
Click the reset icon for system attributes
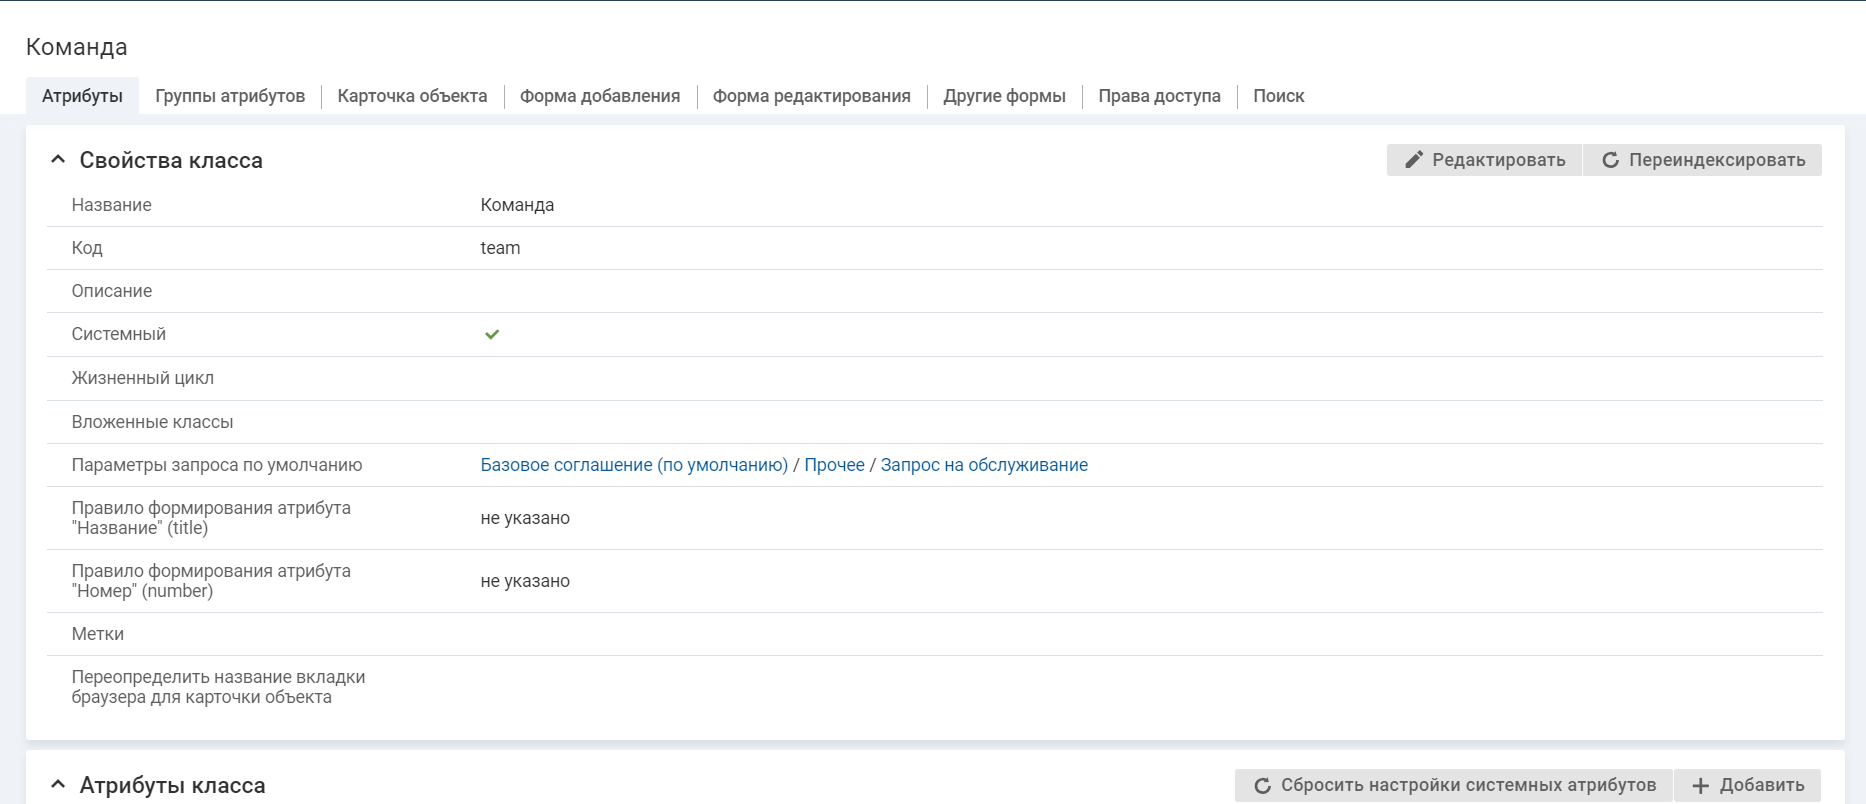point(1262,786)
